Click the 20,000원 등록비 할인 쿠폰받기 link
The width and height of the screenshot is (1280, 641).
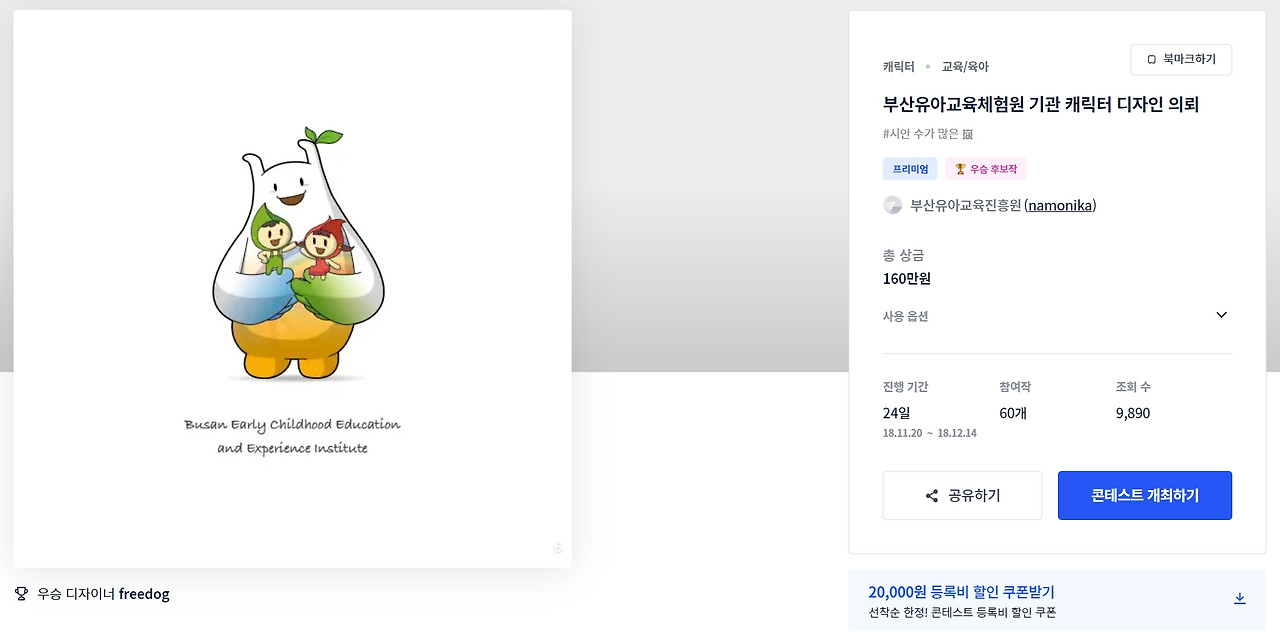pyautogui.click(x=961, y=592)
